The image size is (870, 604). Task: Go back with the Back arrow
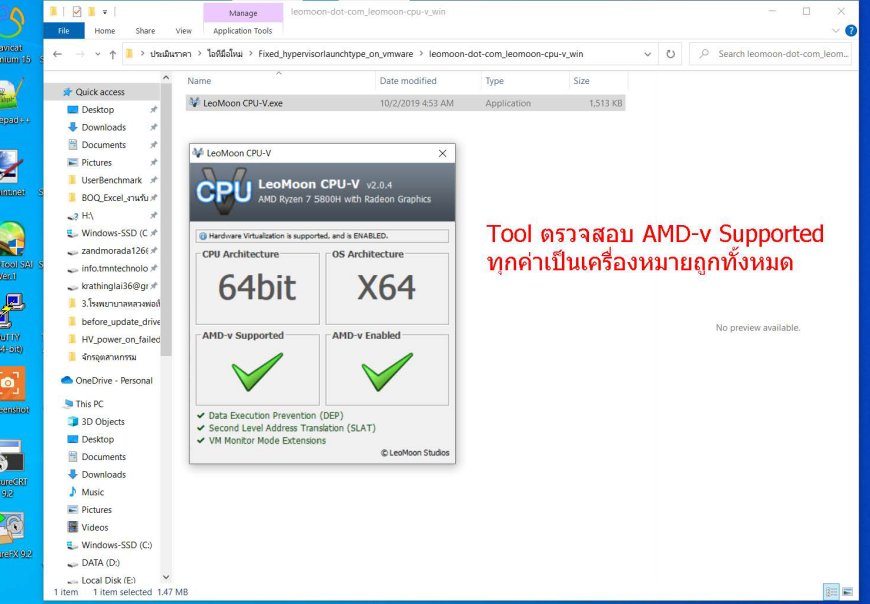pos(57,54)
